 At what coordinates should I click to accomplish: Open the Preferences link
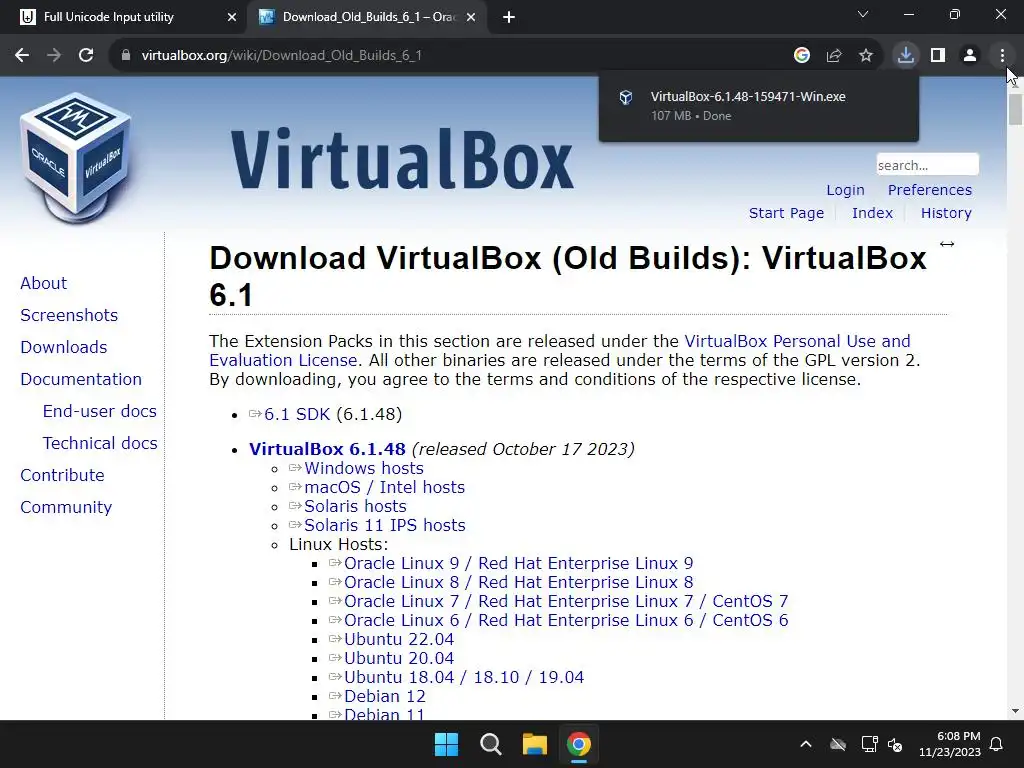pos(929,190)
